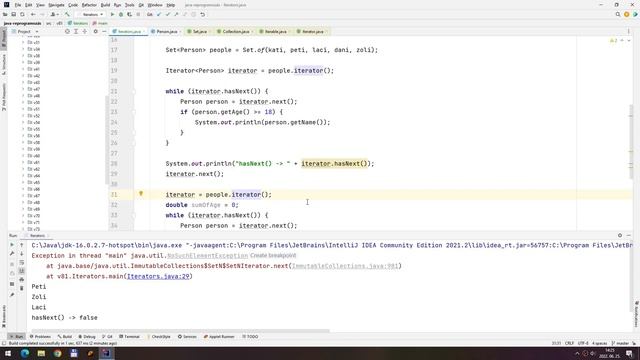Expand the v55 folder in the project tree

[23, 129]
